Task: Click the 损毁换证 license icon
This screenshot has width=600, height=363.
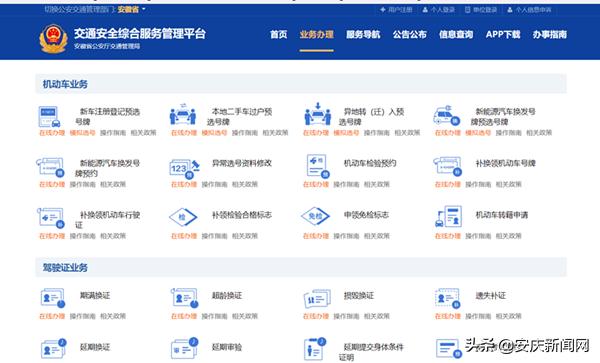Action: [x=317, y=299]
